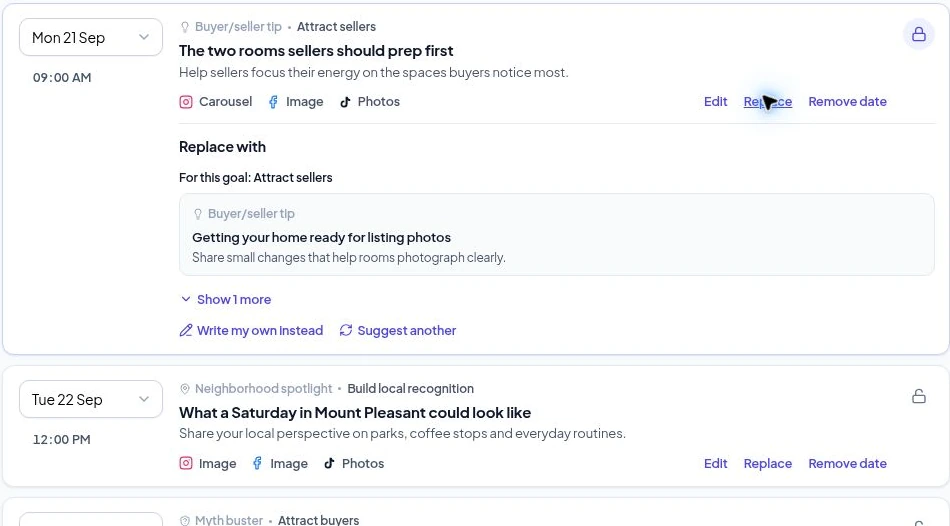Select the listing photos suggestion card

tap(556, 235)
